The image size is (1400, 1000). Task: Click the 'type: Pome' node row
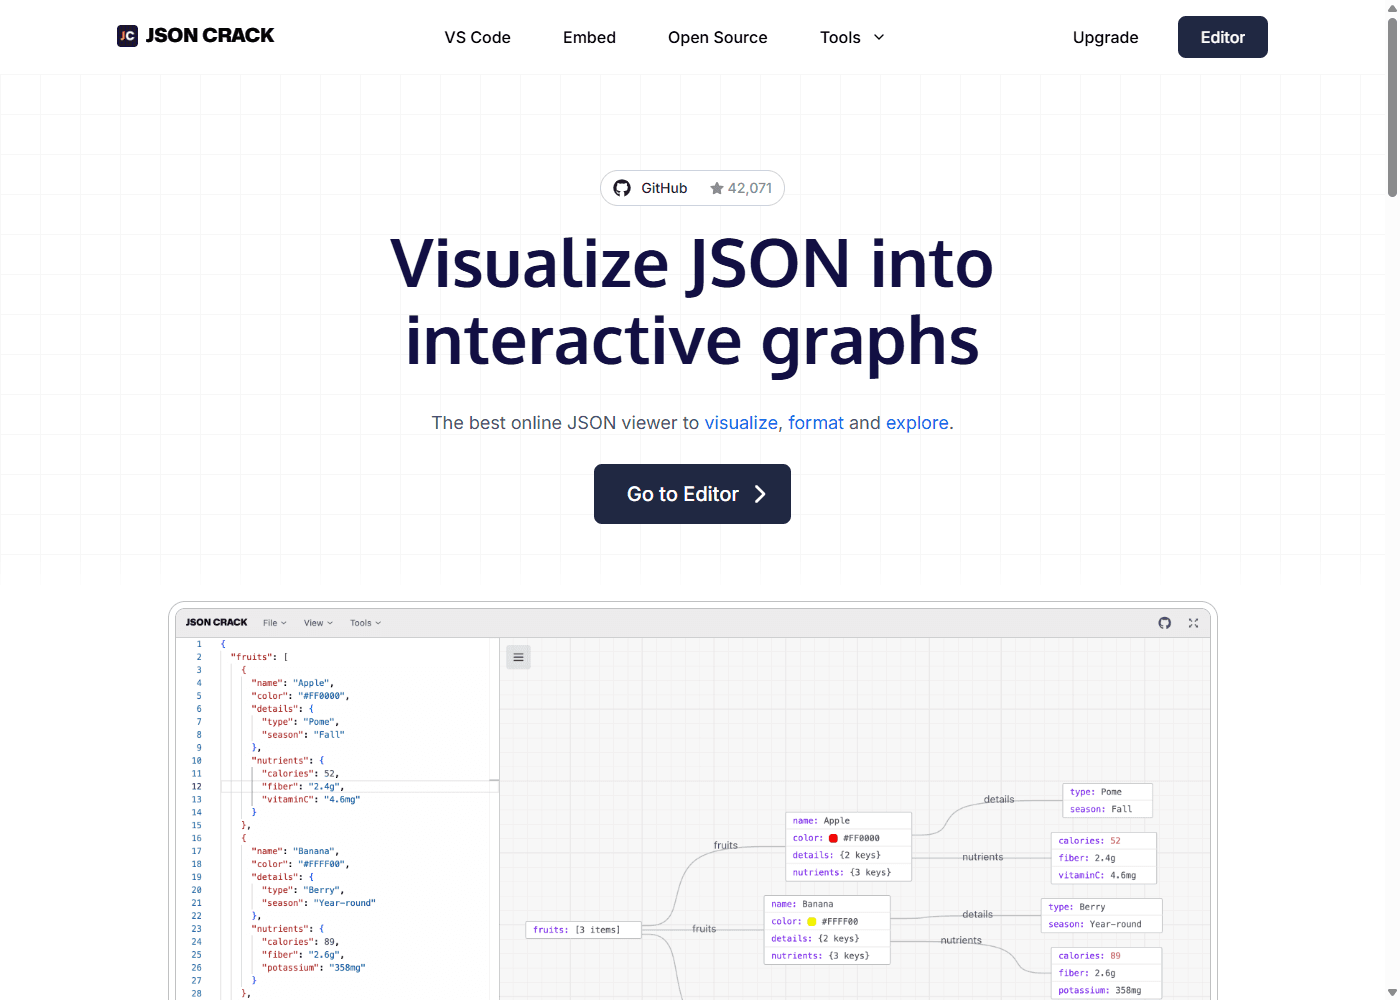click(x=1107, y=792)
